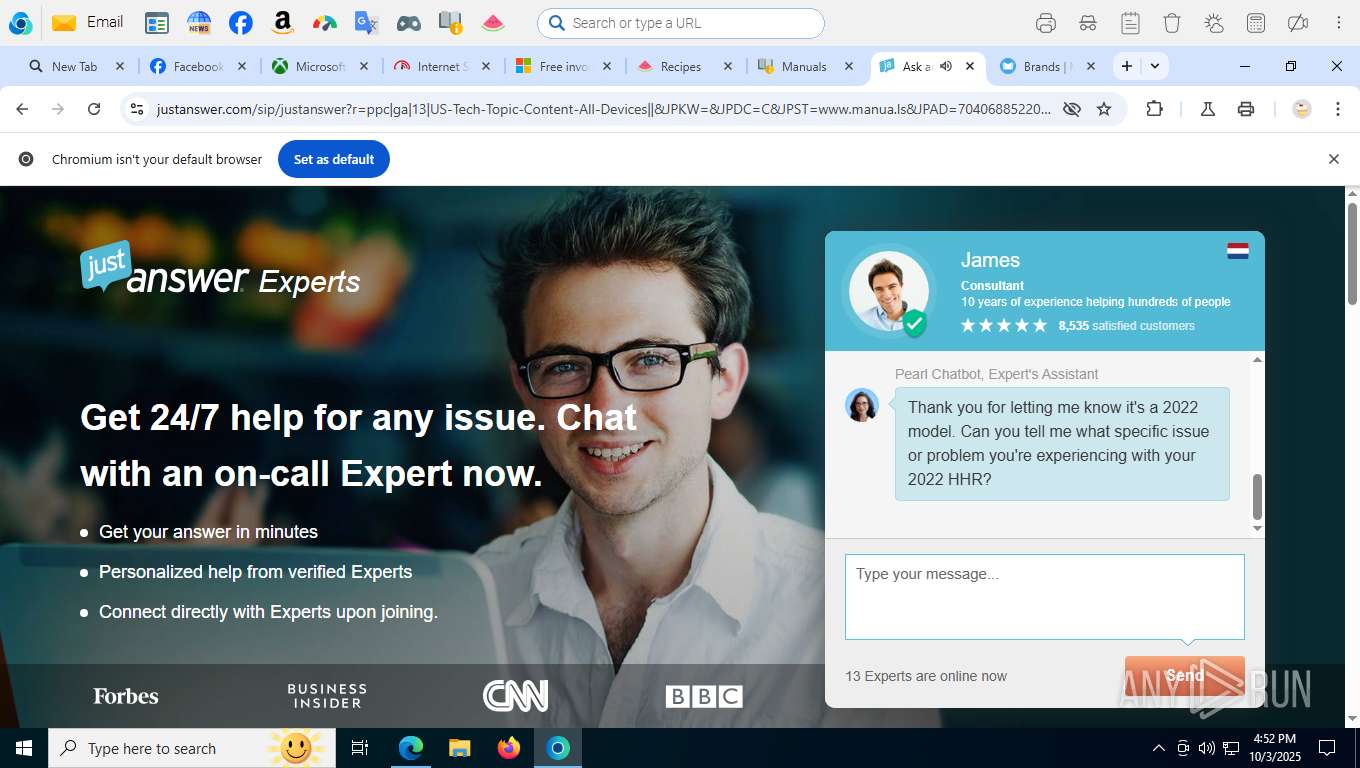Screen dimensions: 1360x768
Task: Open the Email shortcut in top toolbar
Action: [x=87, y=22]
